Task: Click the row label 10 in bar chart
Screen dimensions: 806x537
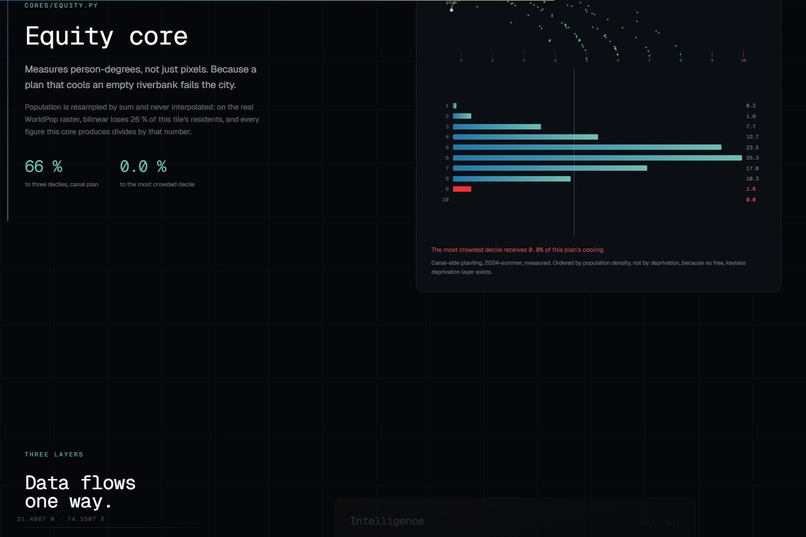Action: pos(446,199)
